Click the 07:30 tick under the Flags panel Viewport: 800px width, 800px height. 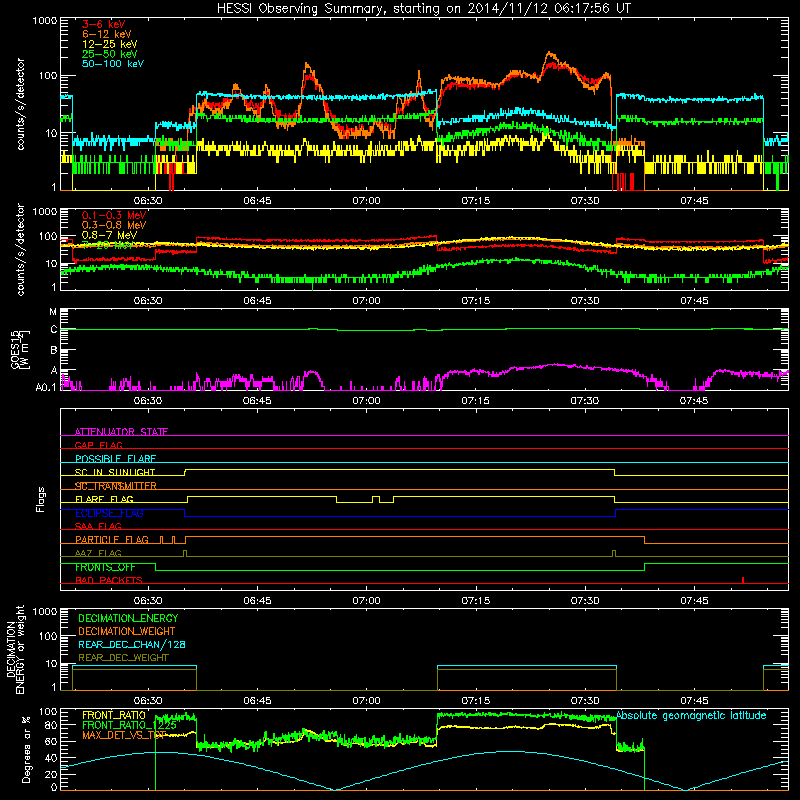(585, 601)
